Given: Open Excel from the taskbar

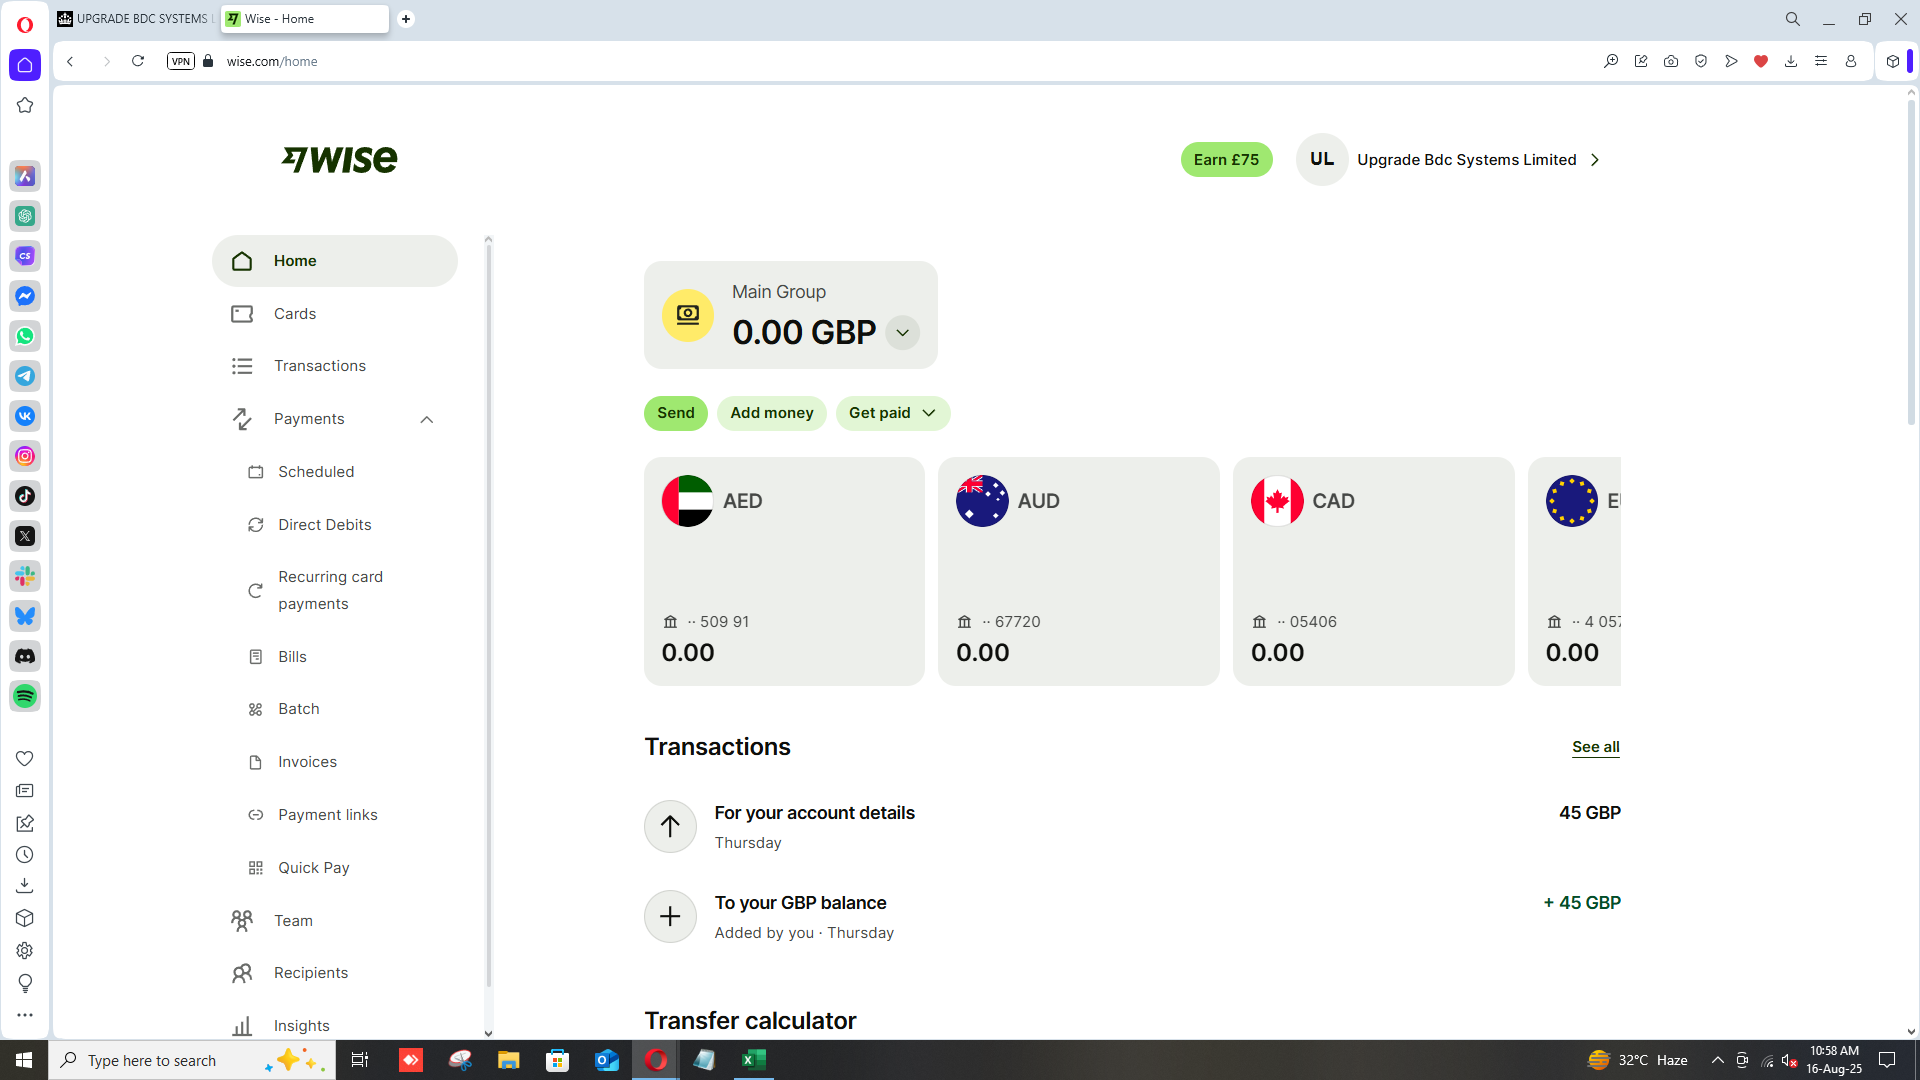Looking at the screenshot, I should 754,1060.
